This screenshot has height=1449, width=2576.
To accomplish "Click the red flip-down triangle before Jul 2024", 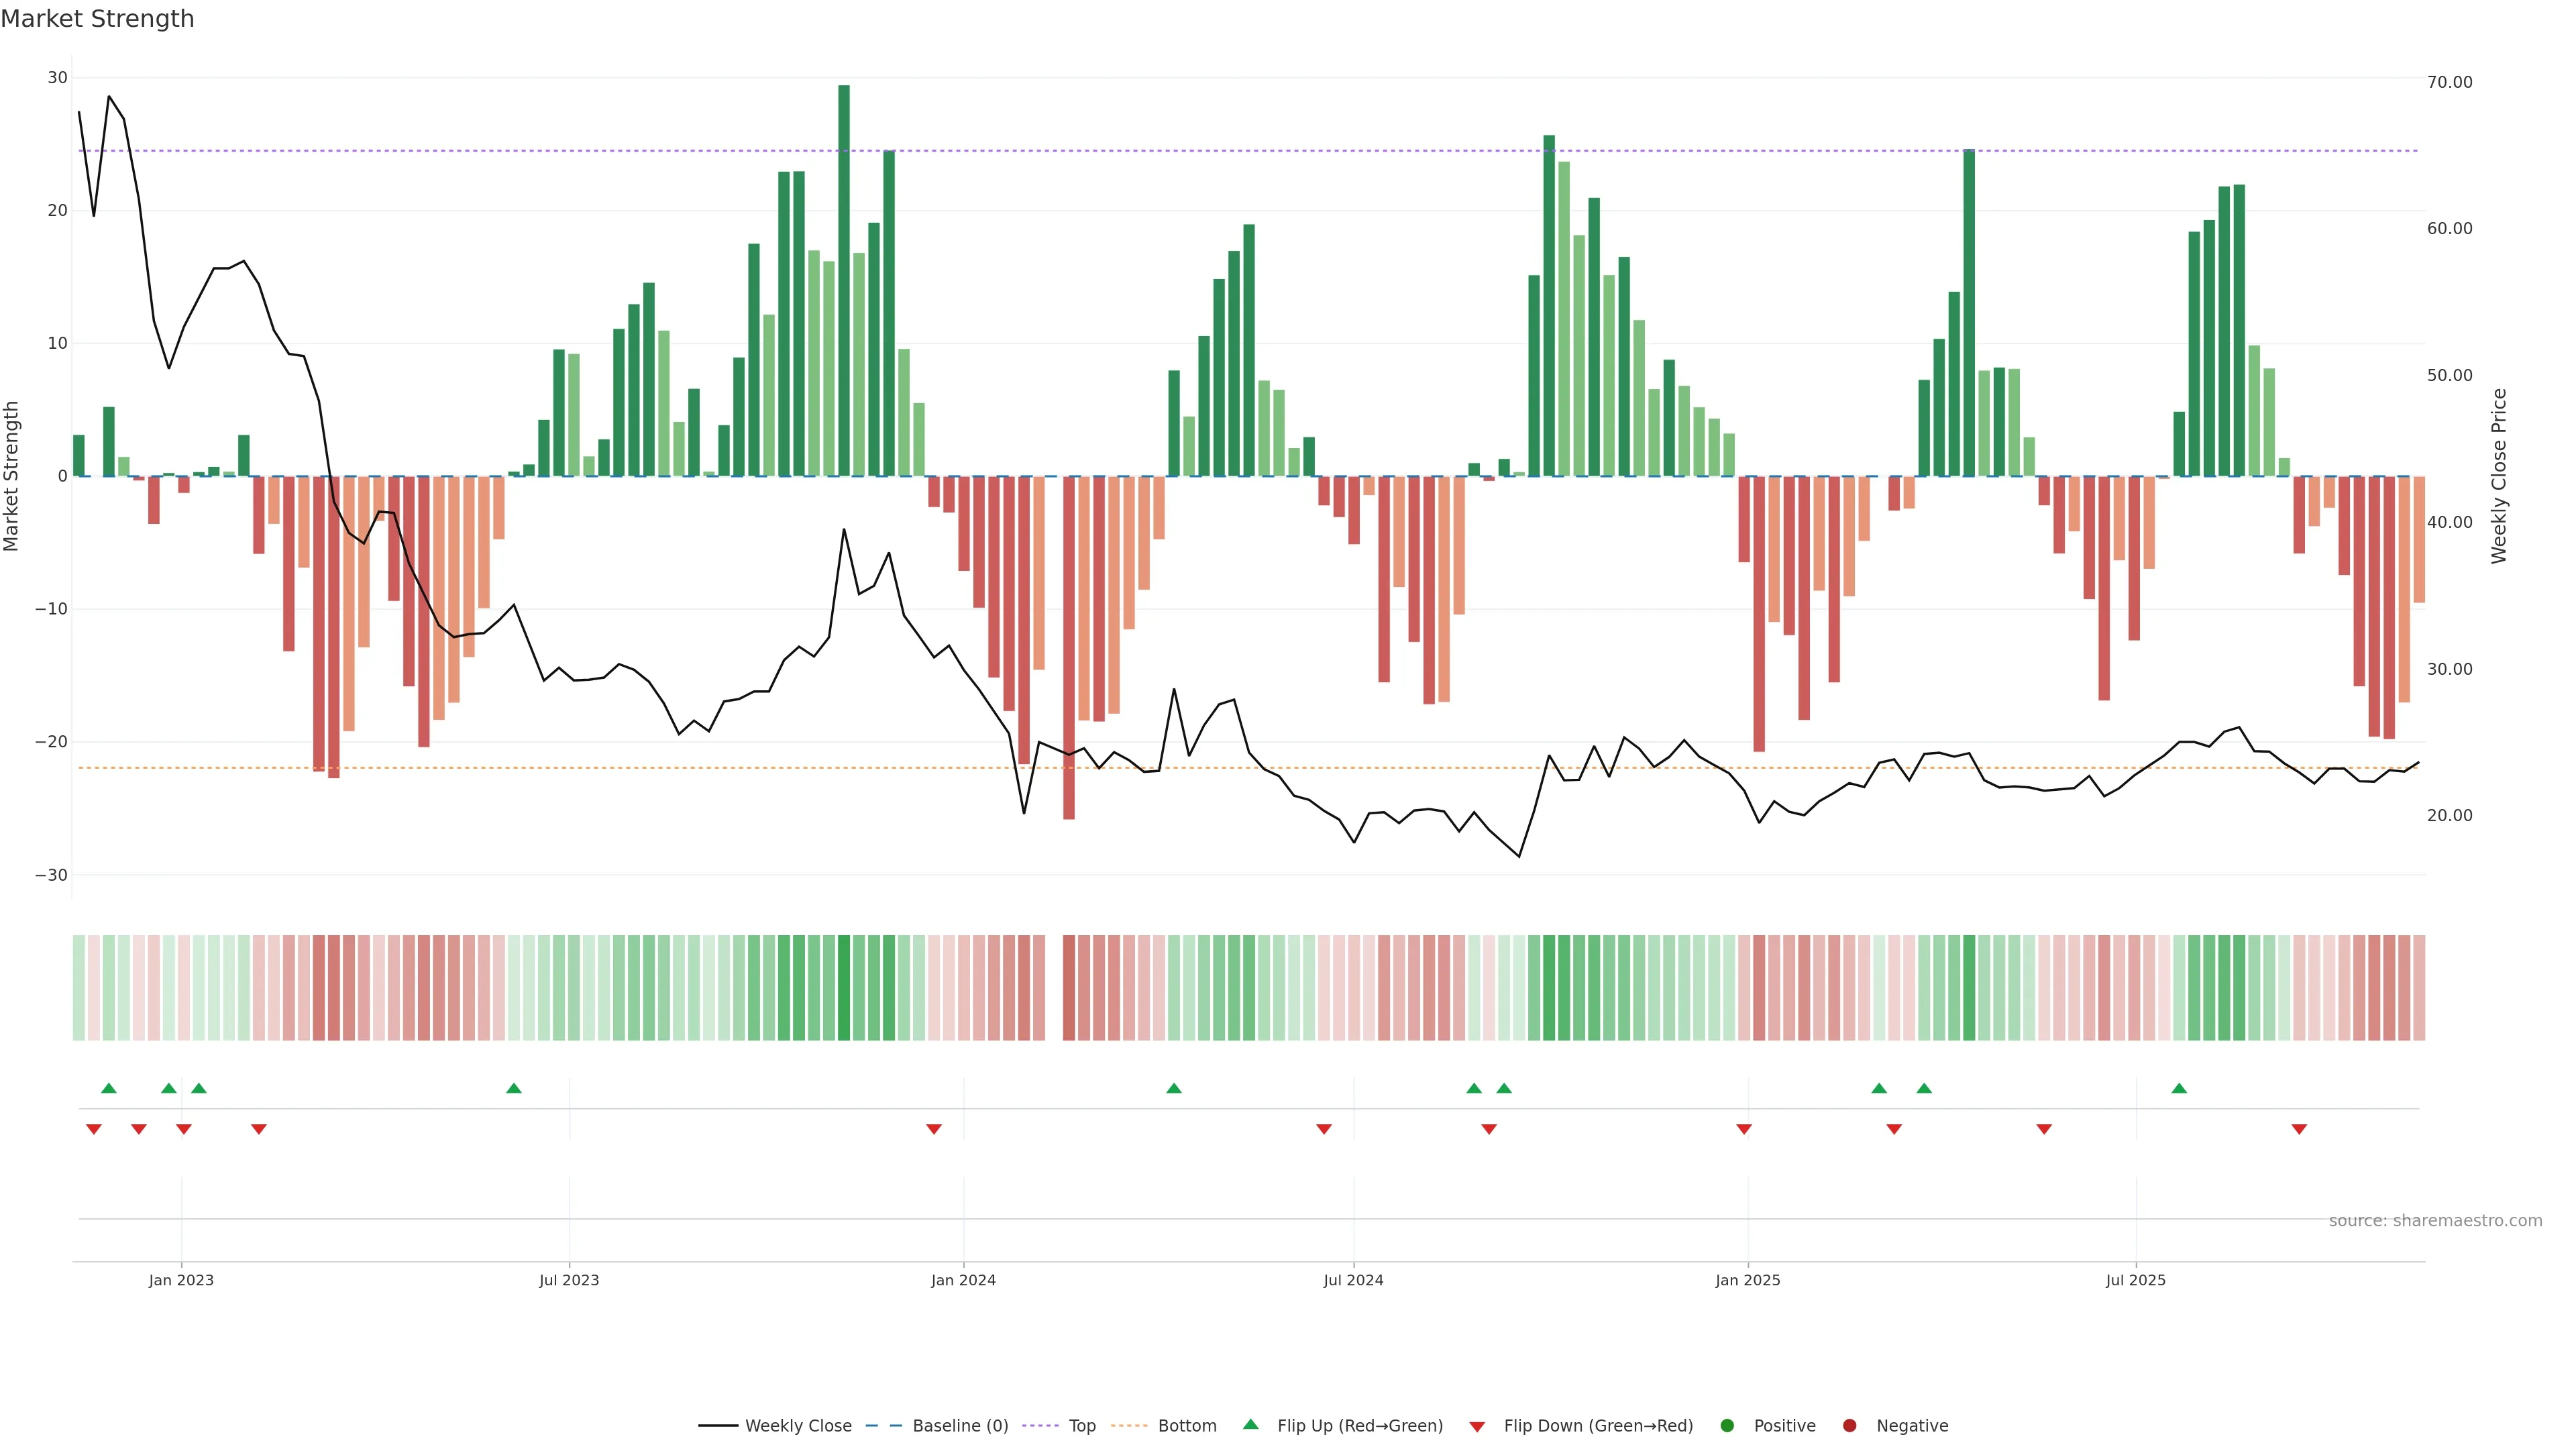I will coord(1324,1129).
